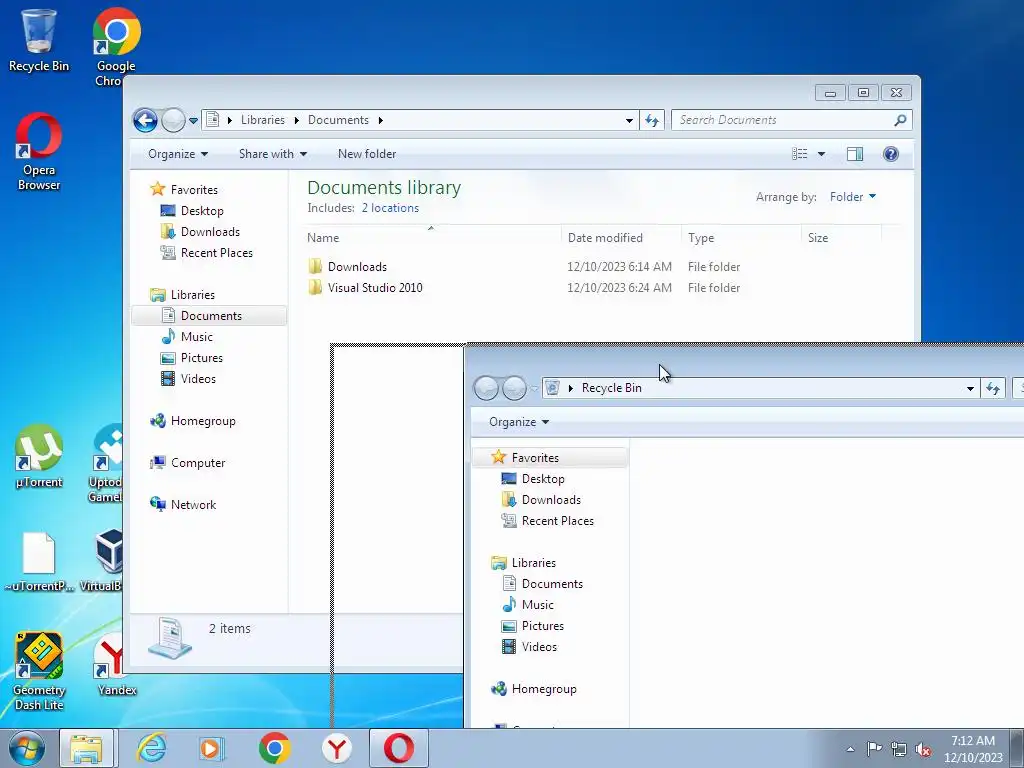Select the µTorrent desktop shortcut
Viewport: 1024px width, 768px height.
[x=39, y=456]
